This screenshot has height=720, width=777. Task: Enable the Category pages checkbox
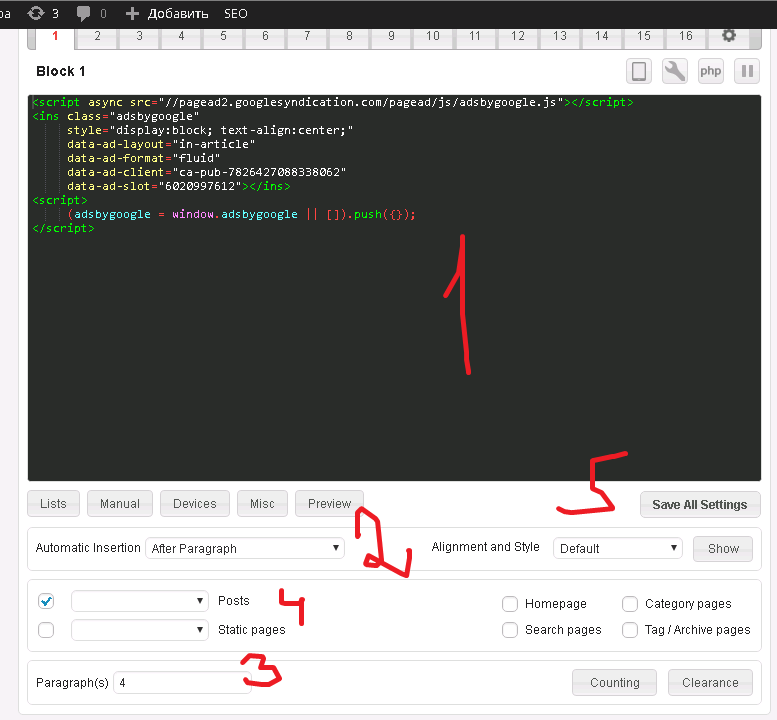tap(630, 604)
